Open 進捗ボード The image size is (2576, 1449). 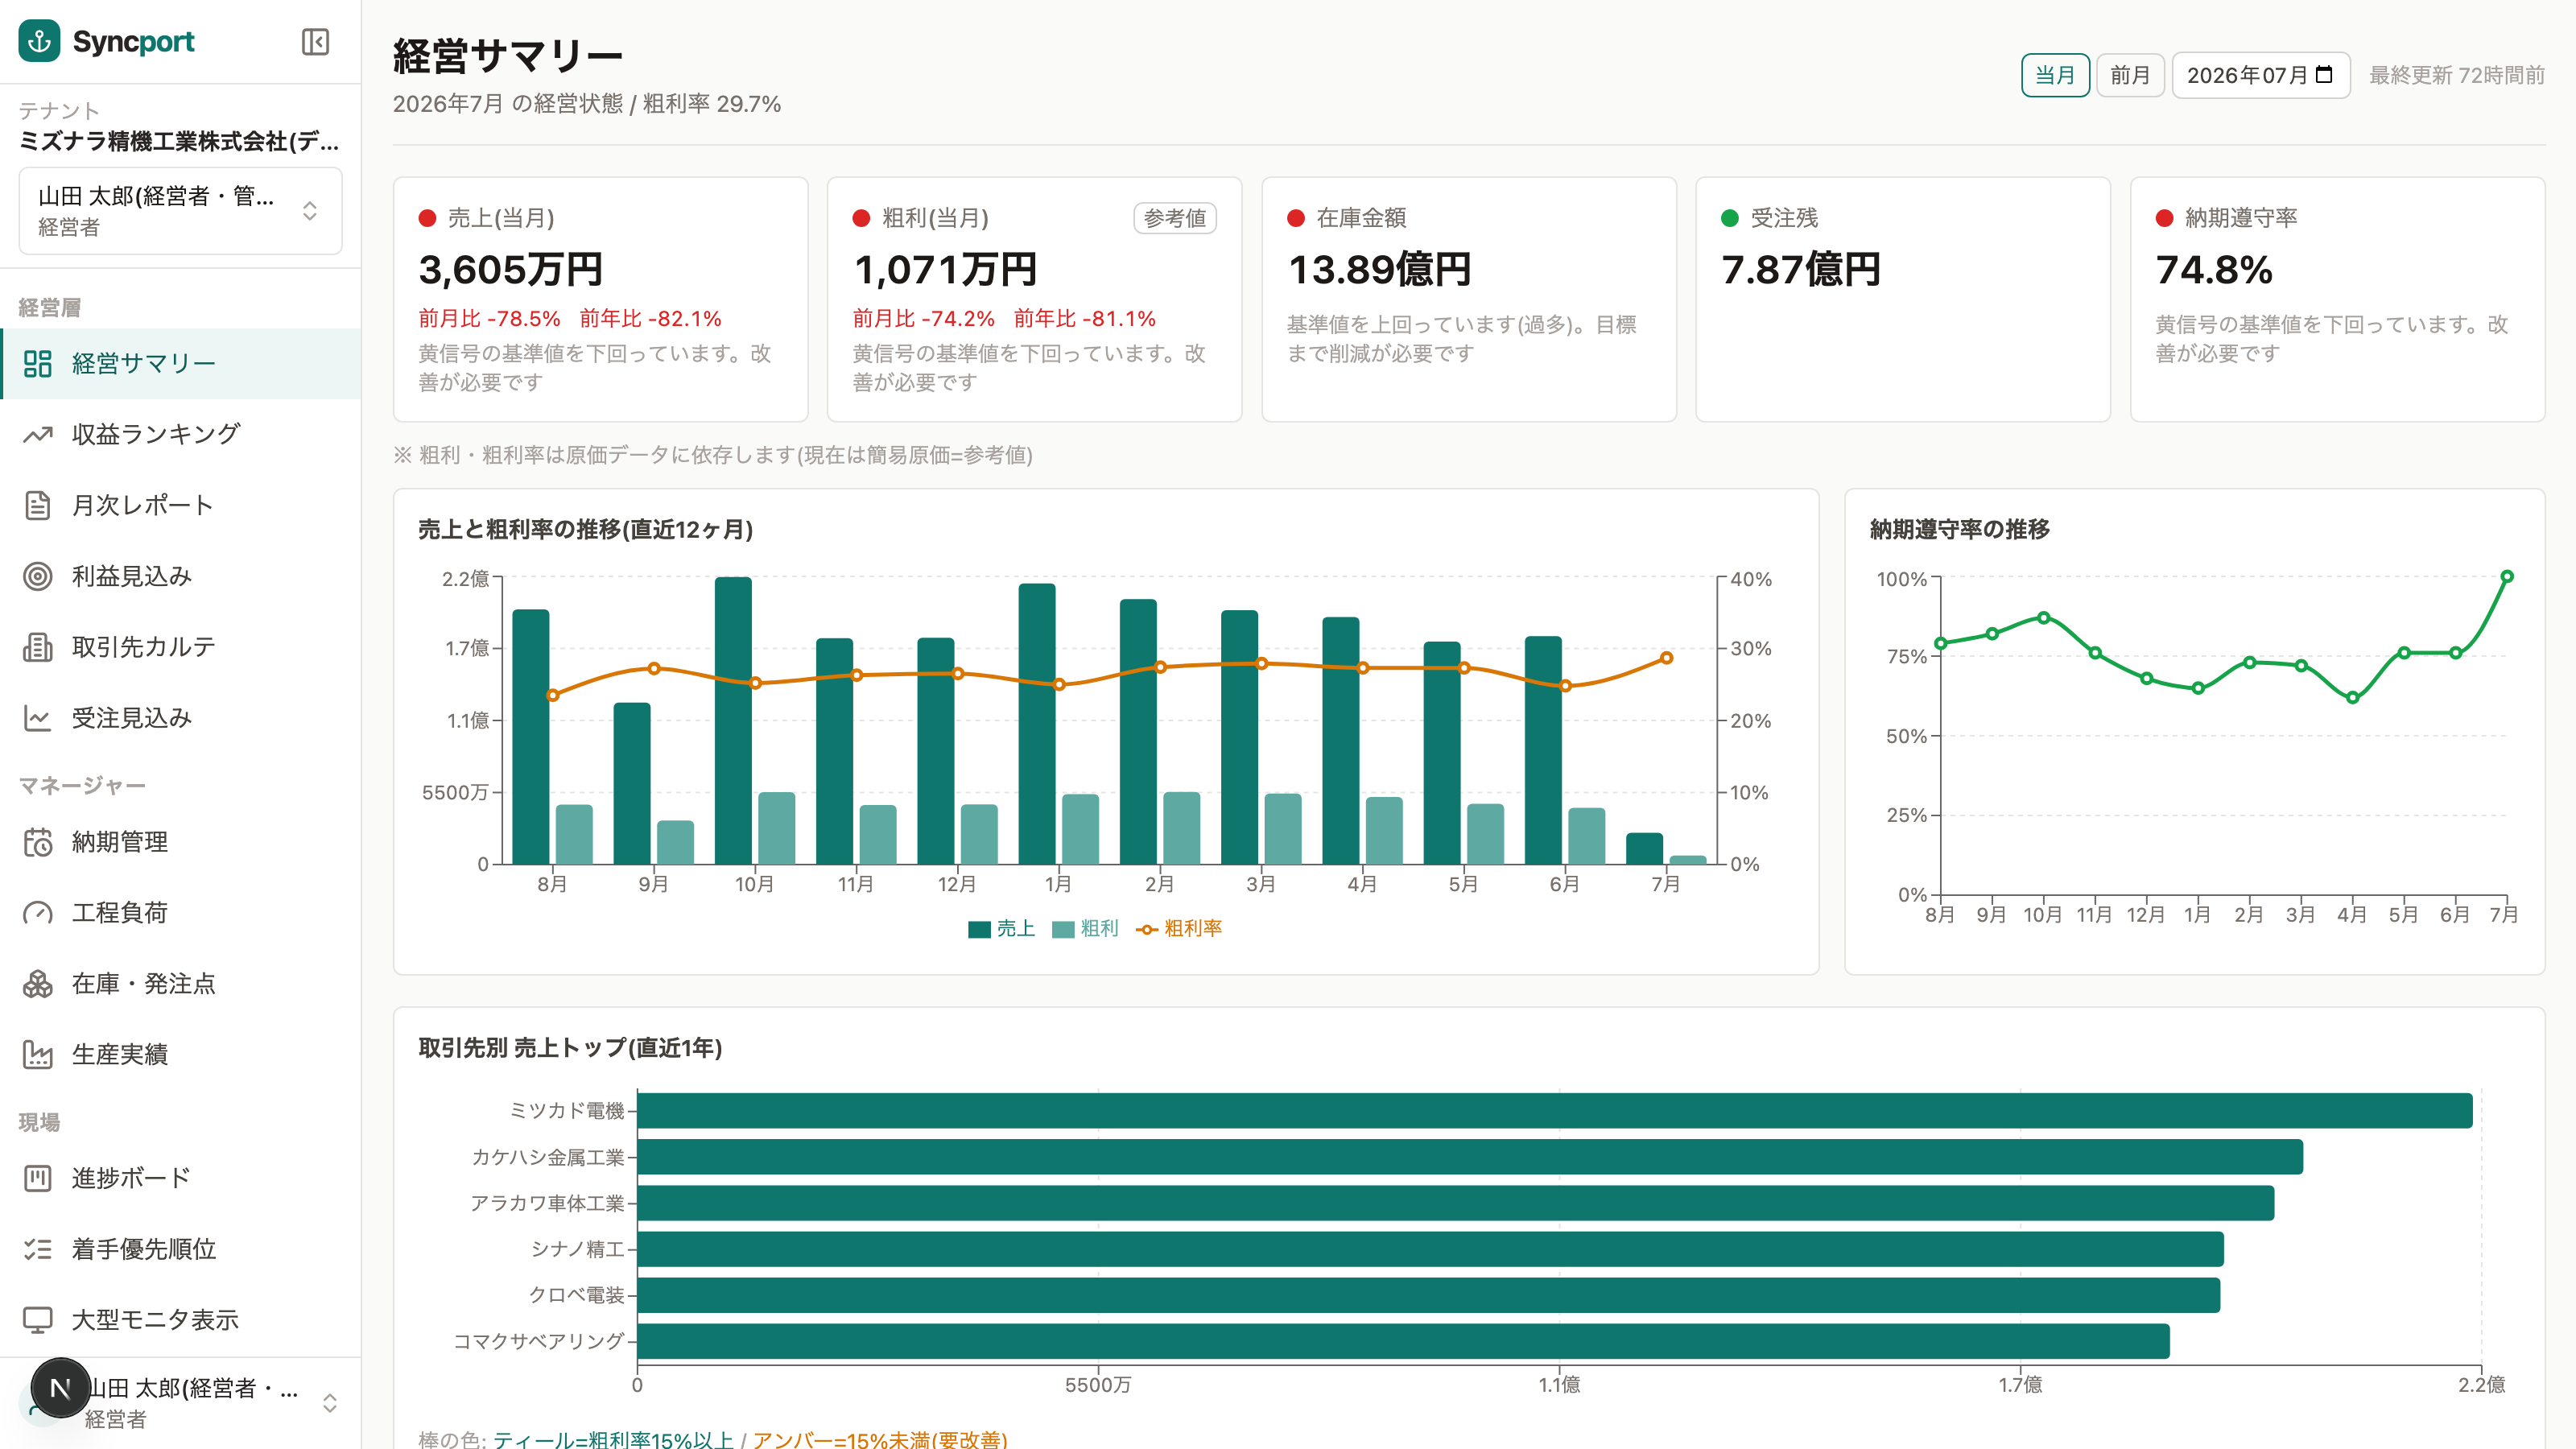pos(181,1178)
